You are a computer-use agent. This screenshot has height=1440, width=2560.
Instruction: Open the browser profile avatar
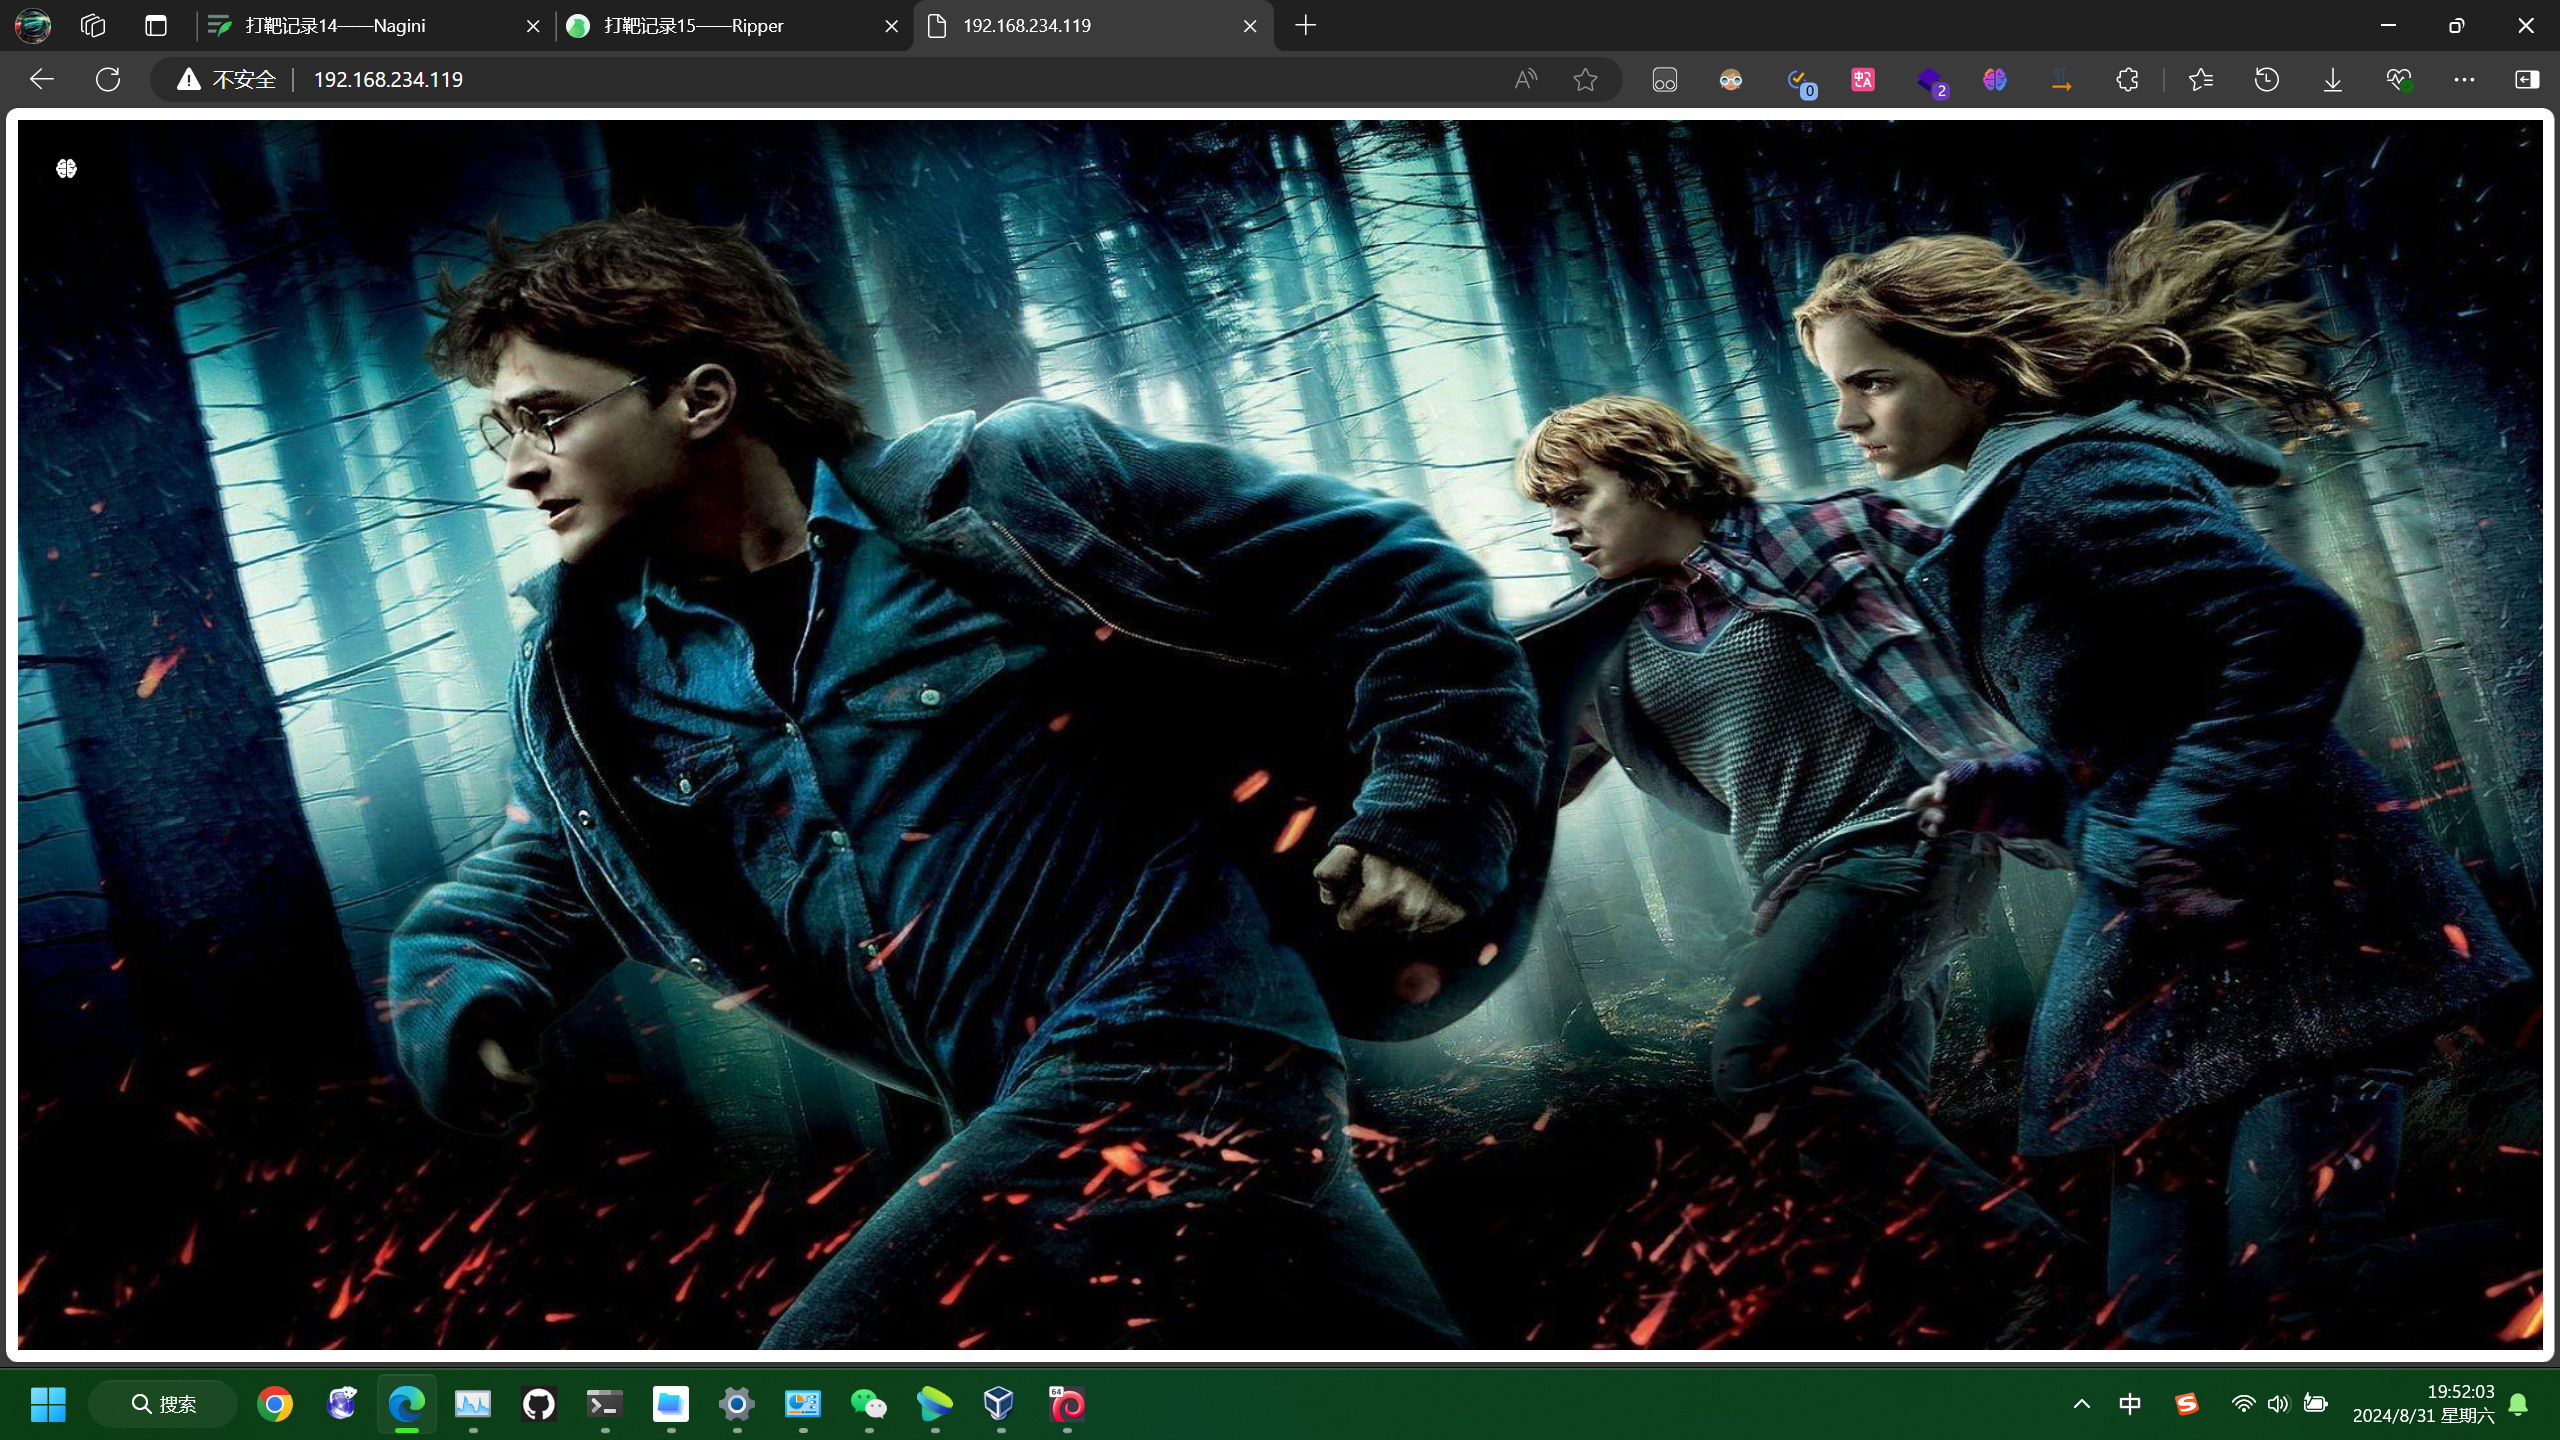[x=33, y=26]
